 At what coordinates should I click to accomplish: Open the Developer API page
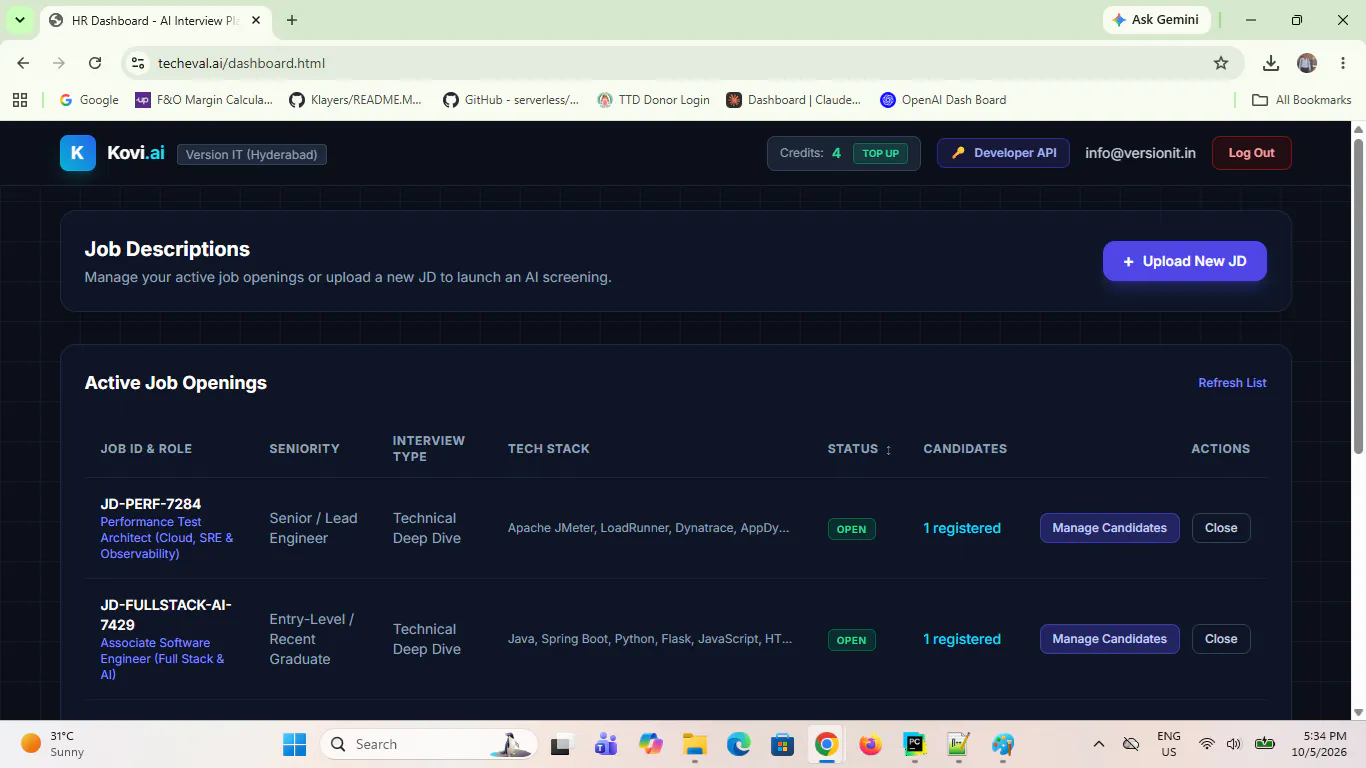coord(1003,153)
